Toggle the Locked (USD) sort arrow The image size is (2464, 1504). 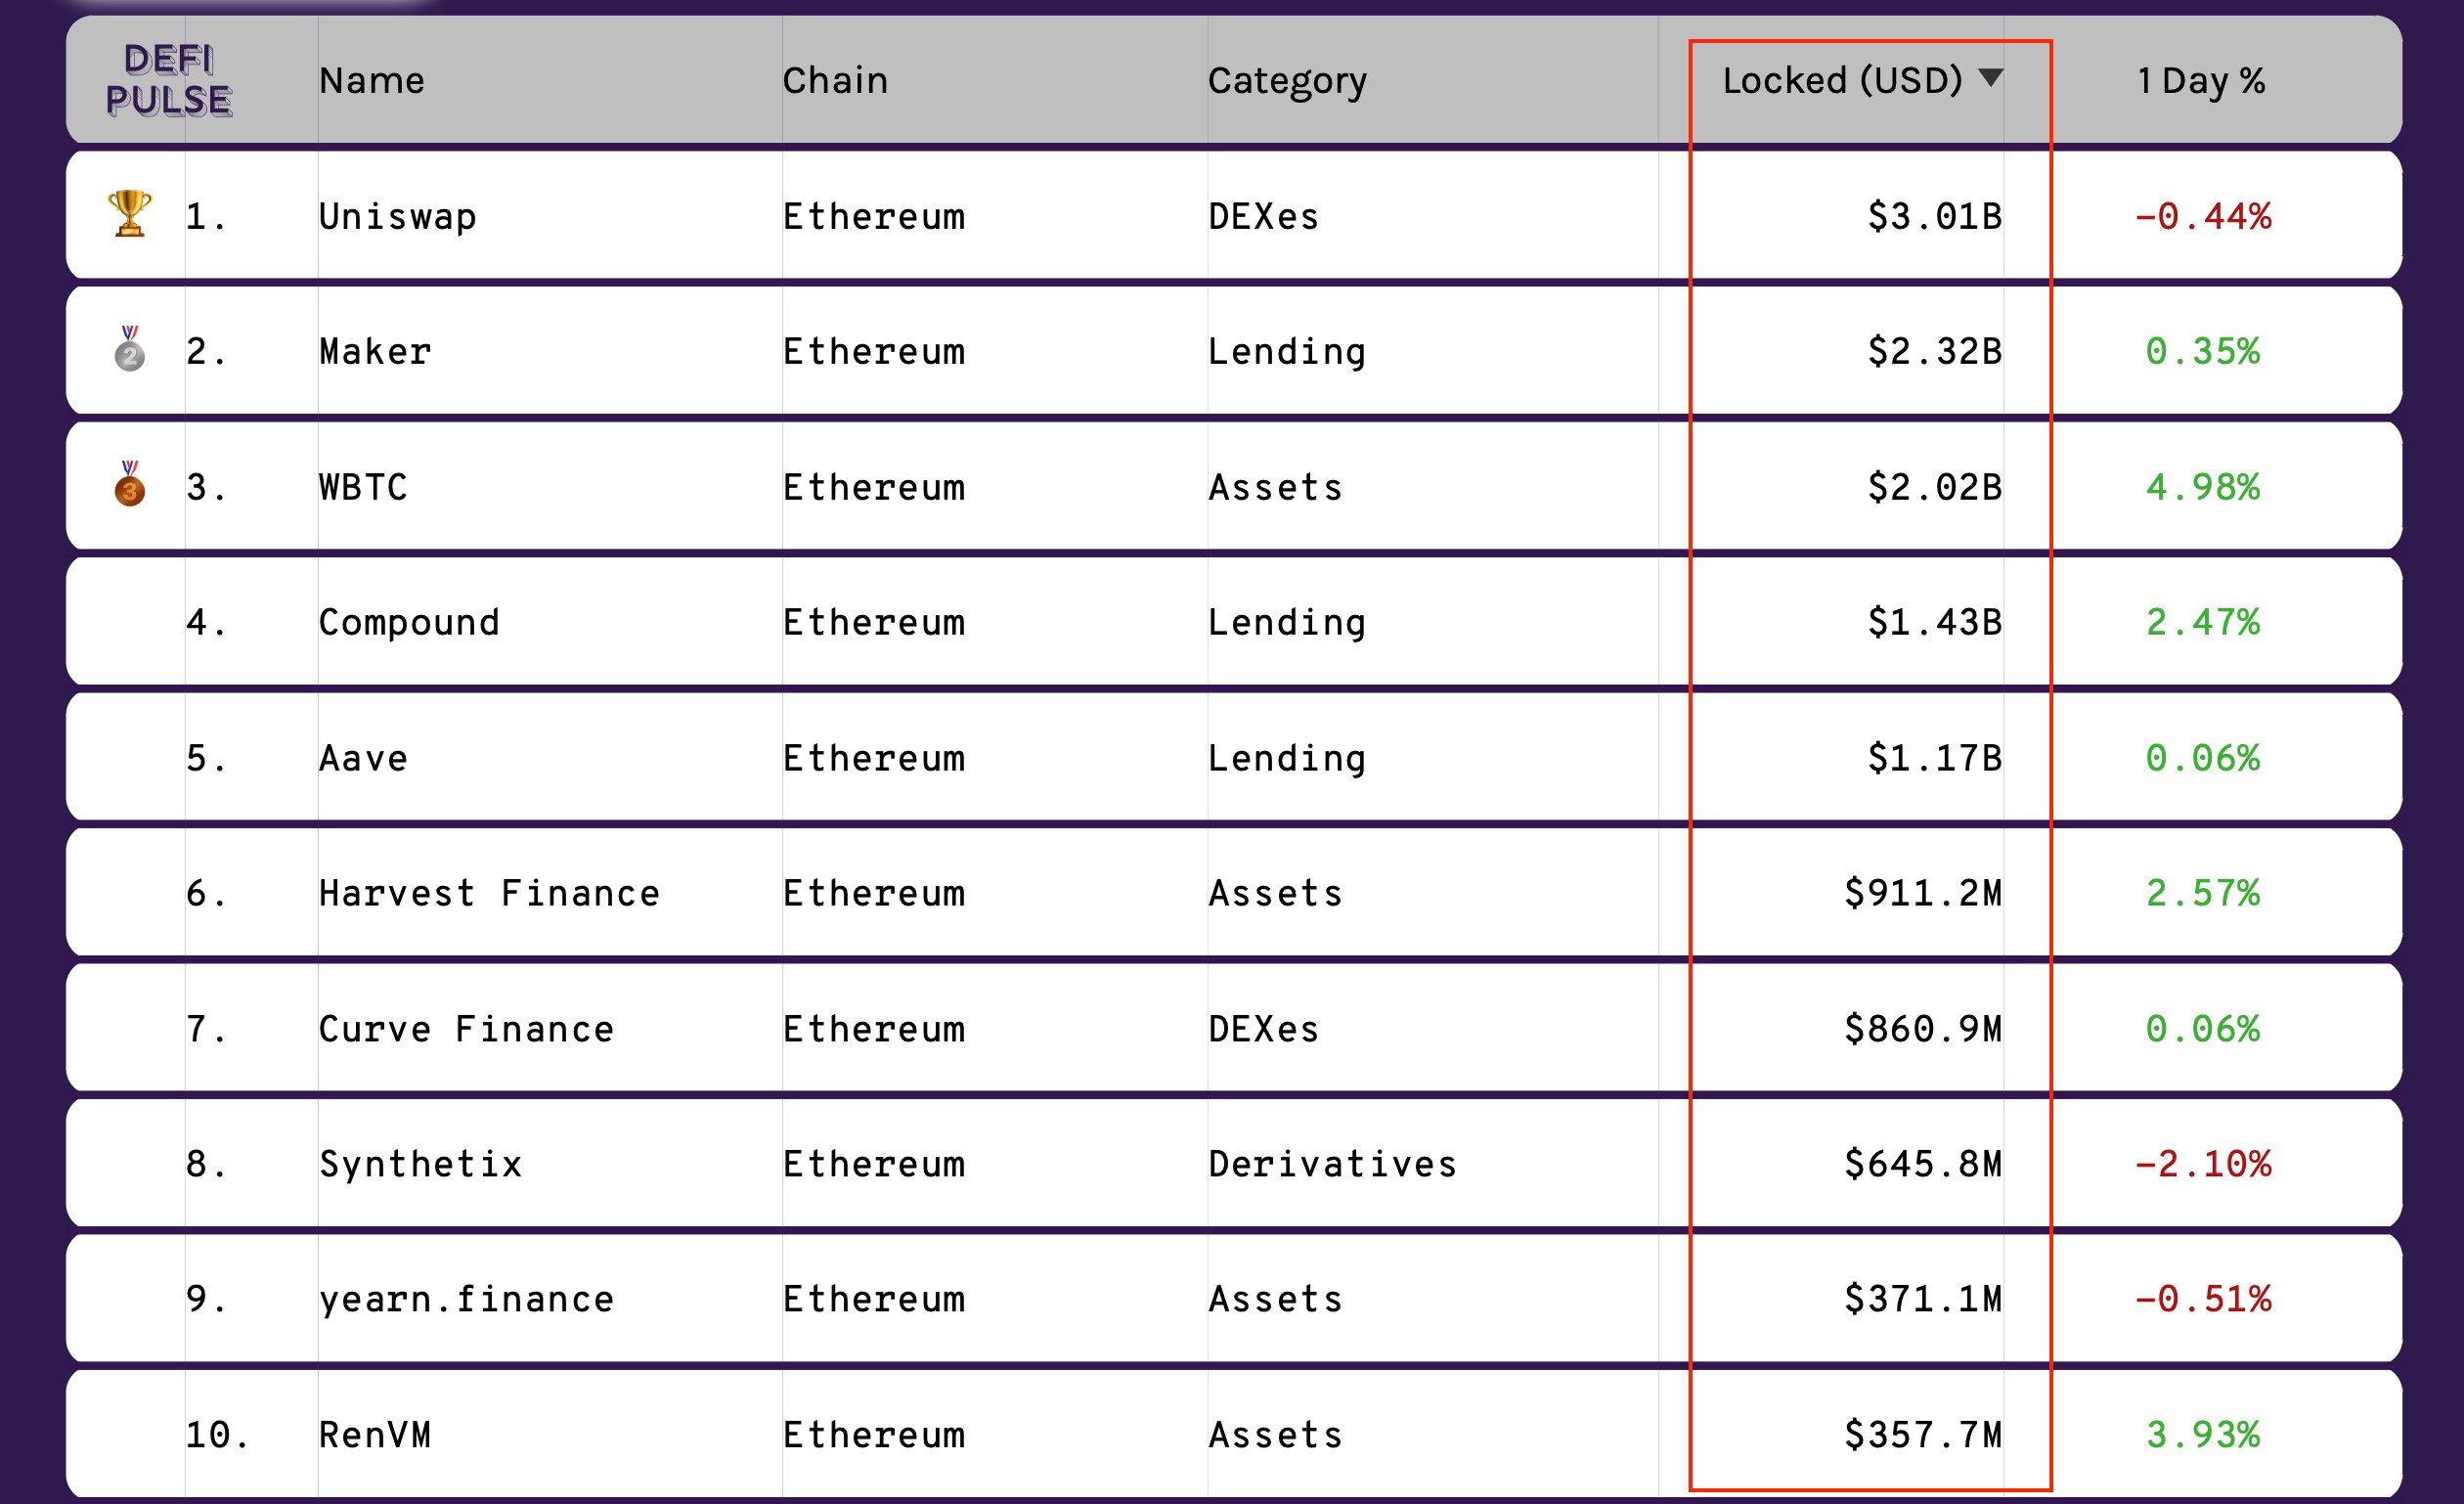coord(1990,78)
